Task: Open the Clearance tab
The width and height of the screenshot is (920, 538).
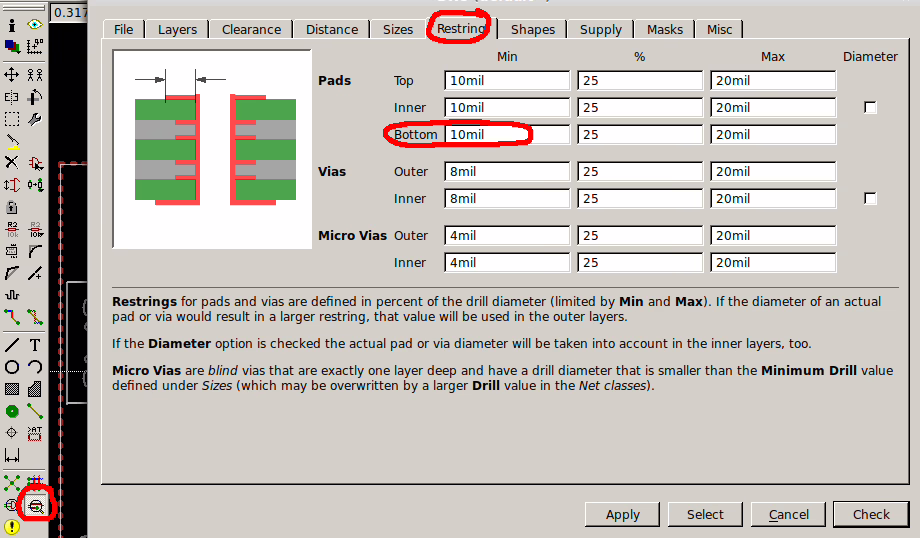Action: point(251,29)
